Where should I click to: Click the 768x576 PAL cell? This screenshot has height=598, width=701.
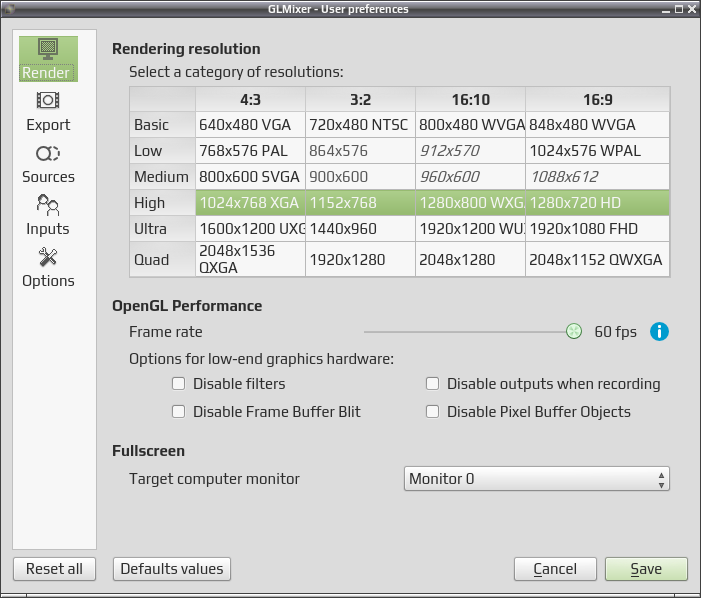(250, 151)
